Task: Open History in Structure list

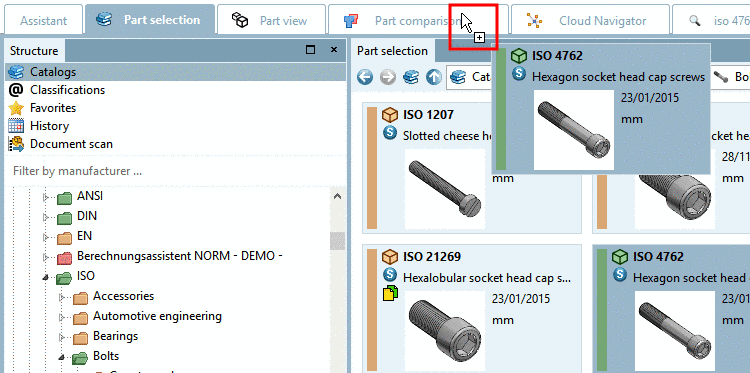Action: [x=49, y=126]
